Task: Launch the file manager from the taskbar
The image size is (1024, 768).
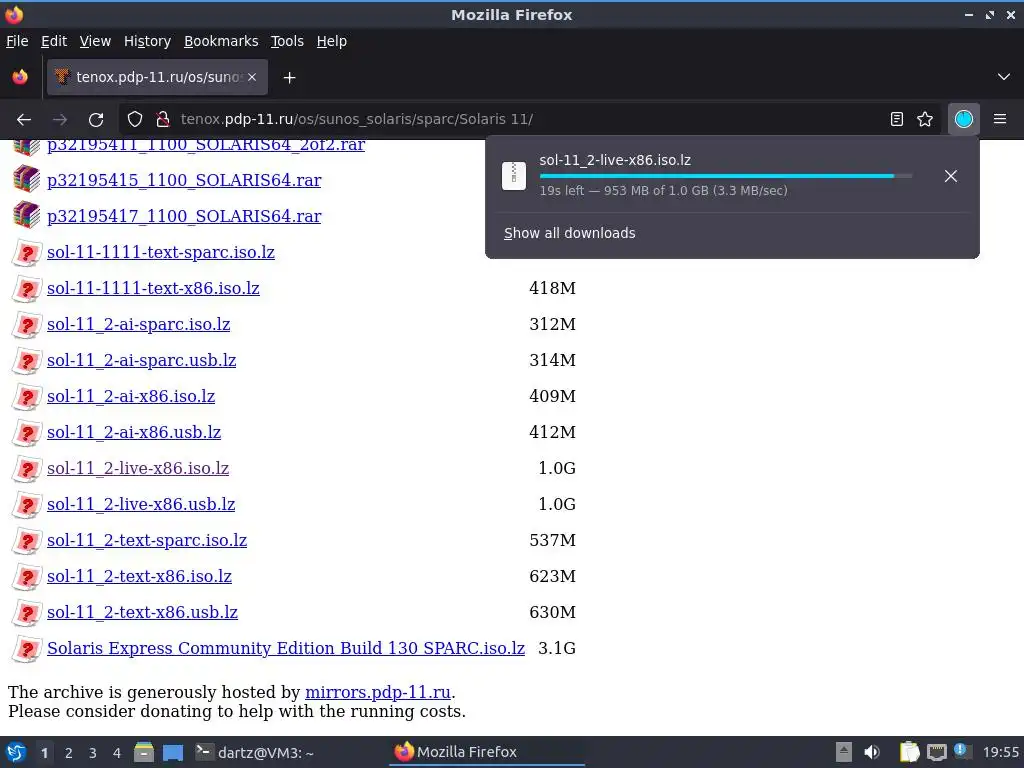Action: (x=144, y=752)
